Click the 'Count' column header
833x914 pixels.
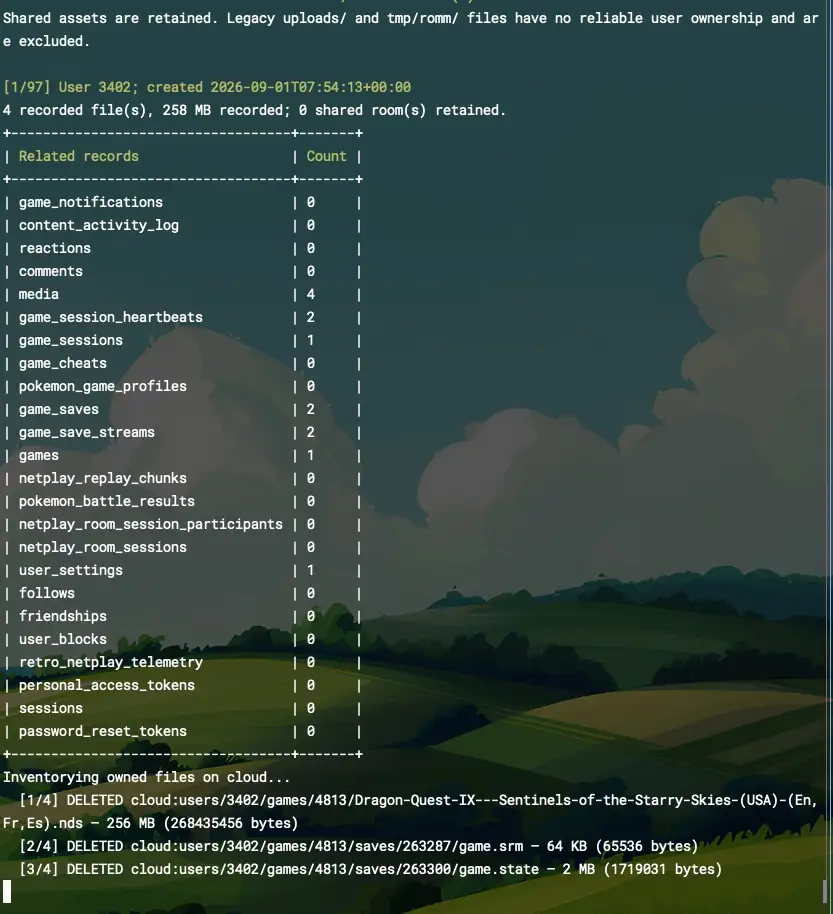(326, 156)
